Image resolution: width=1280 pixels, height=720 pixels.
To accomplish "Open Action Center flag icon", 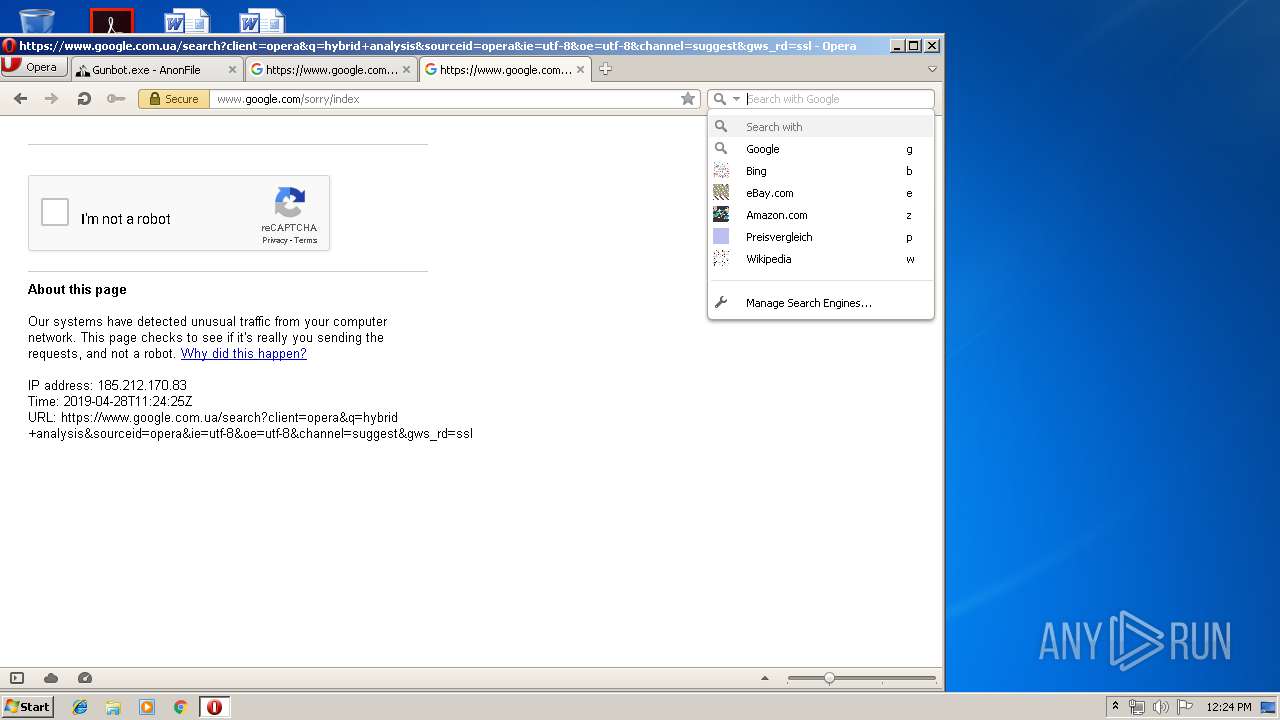I will coord(1184,707).
